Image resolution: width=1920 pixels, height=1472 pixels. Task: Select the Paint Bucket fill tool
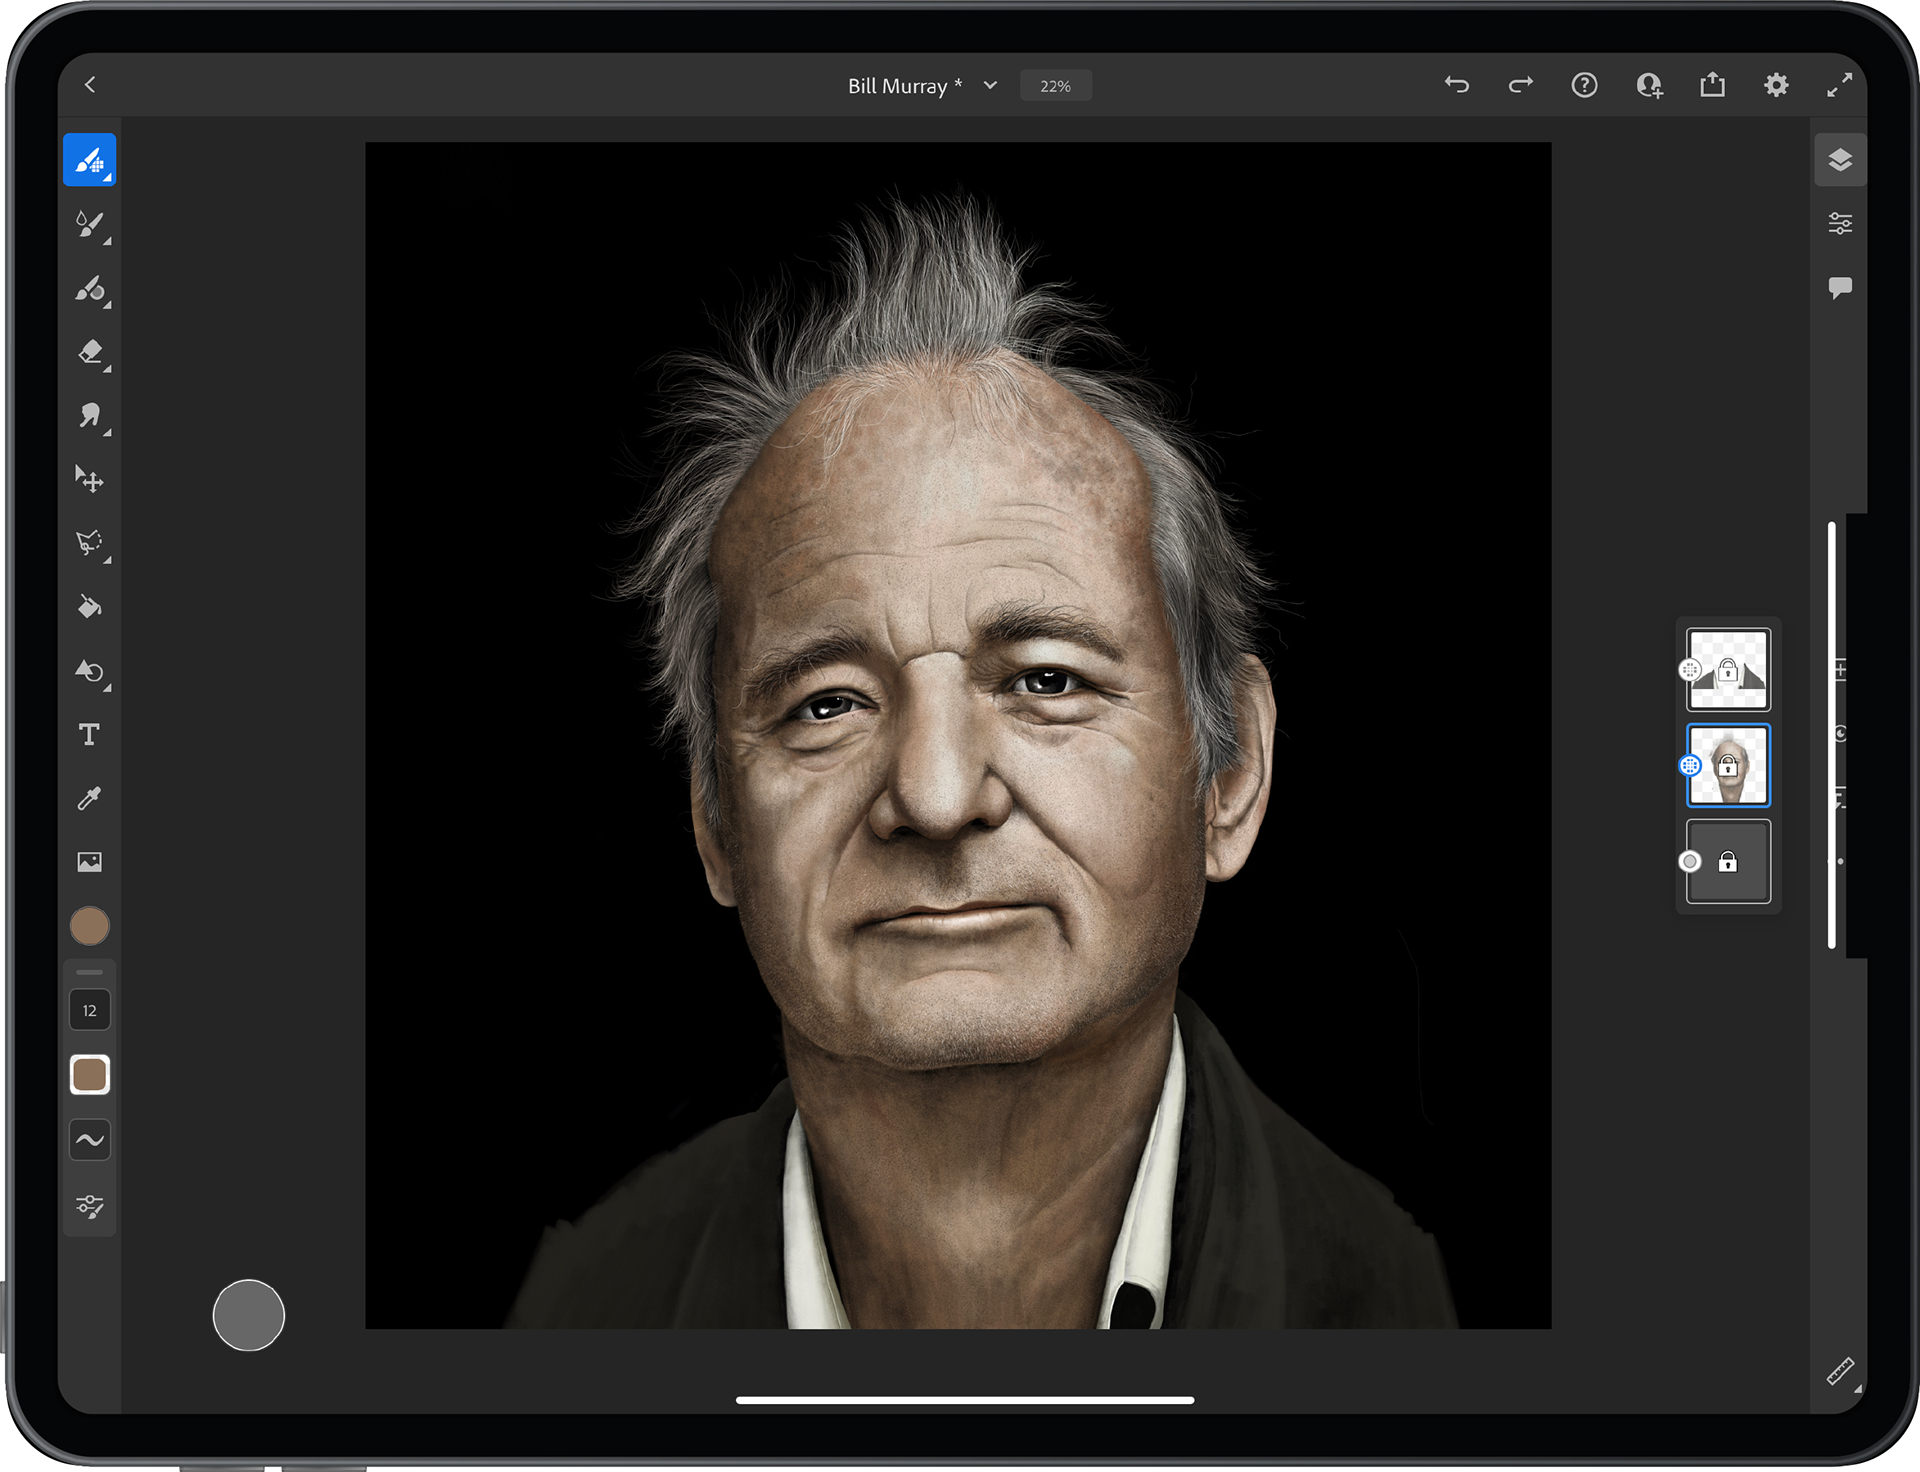[89, 607]
